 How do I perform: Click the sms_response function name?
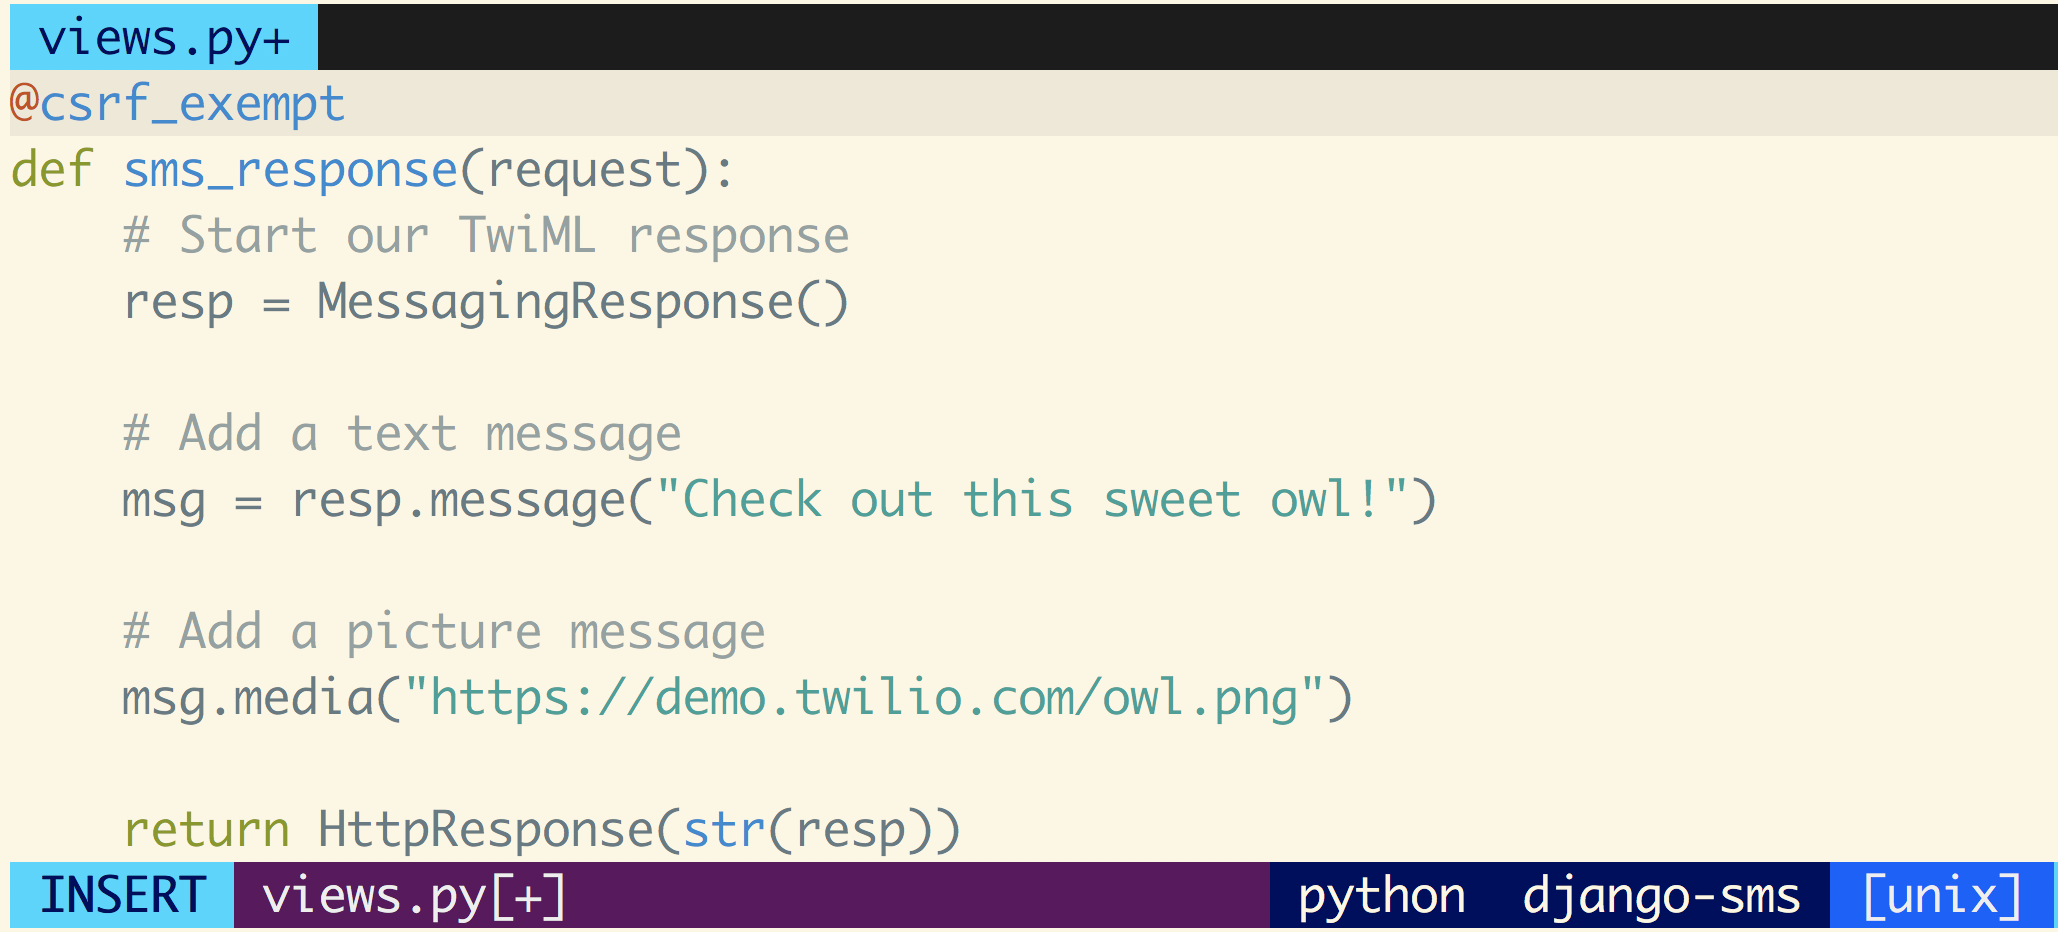(290, 170)
